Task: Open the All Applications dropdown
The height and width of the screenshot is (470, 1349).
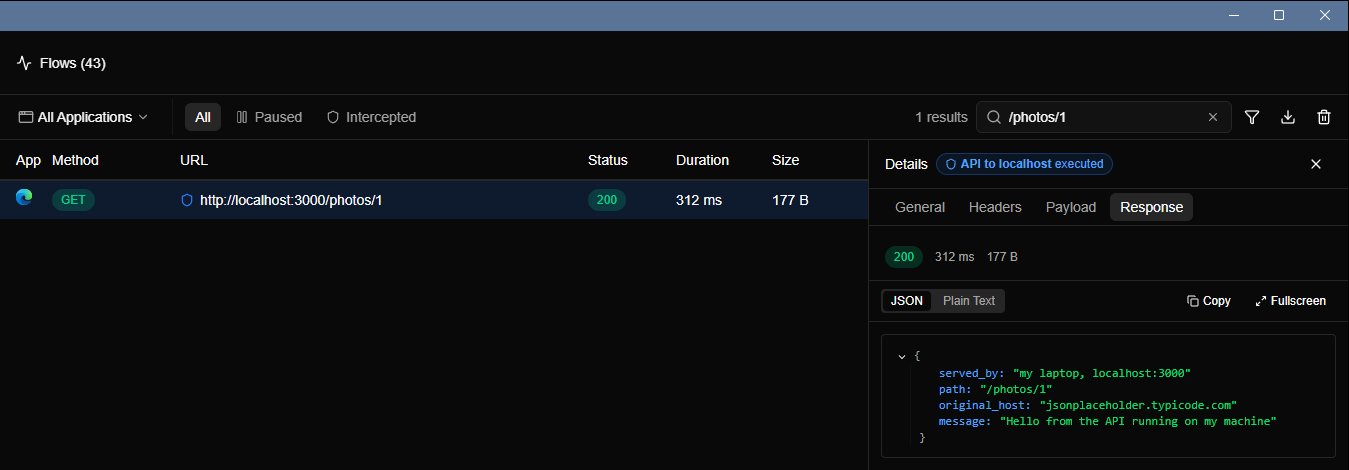Action: coord(84,117)
